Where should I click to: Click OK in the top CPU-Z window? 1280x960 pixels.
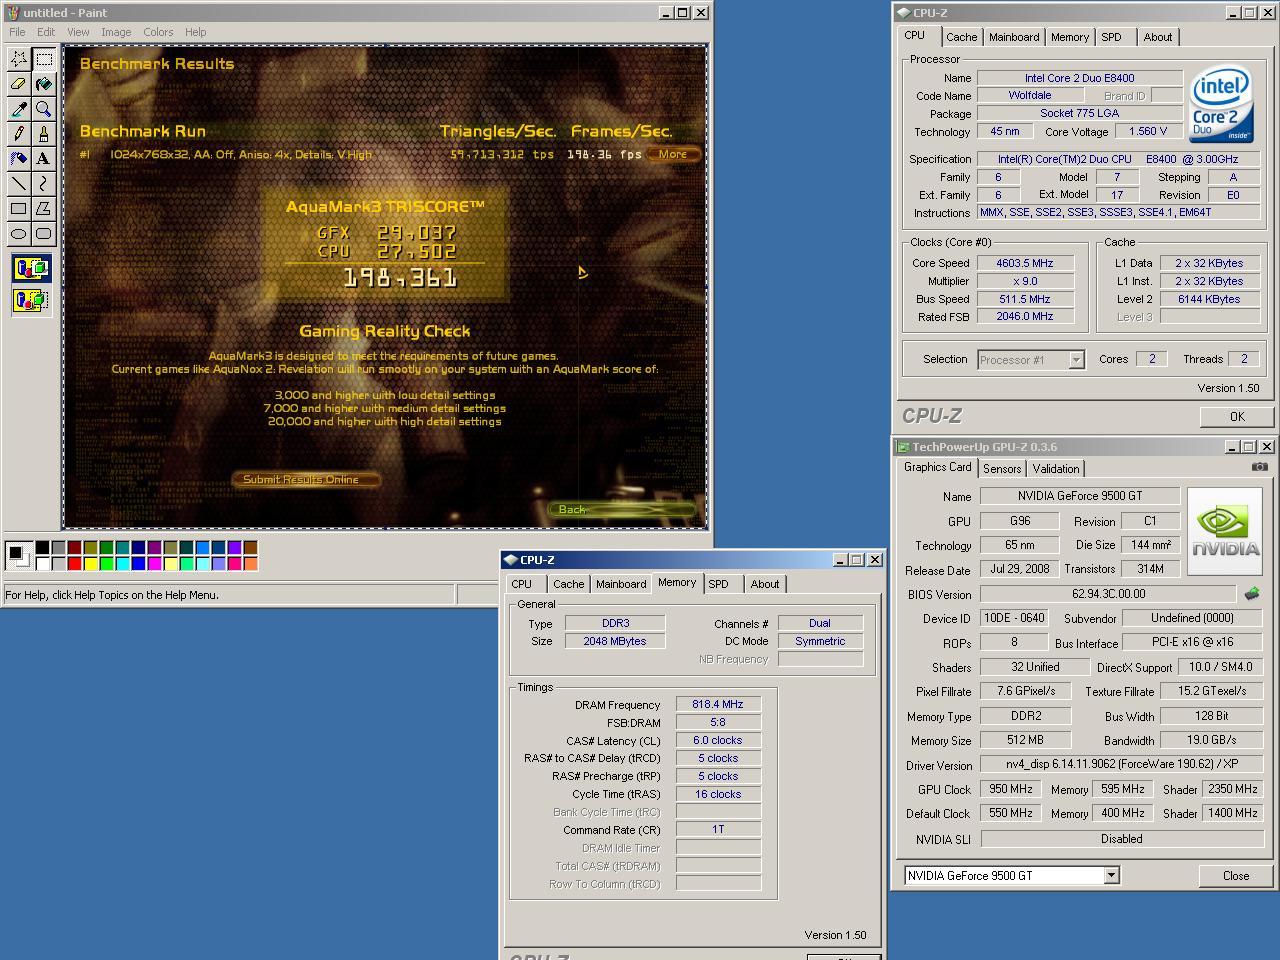click(1237, 417)
